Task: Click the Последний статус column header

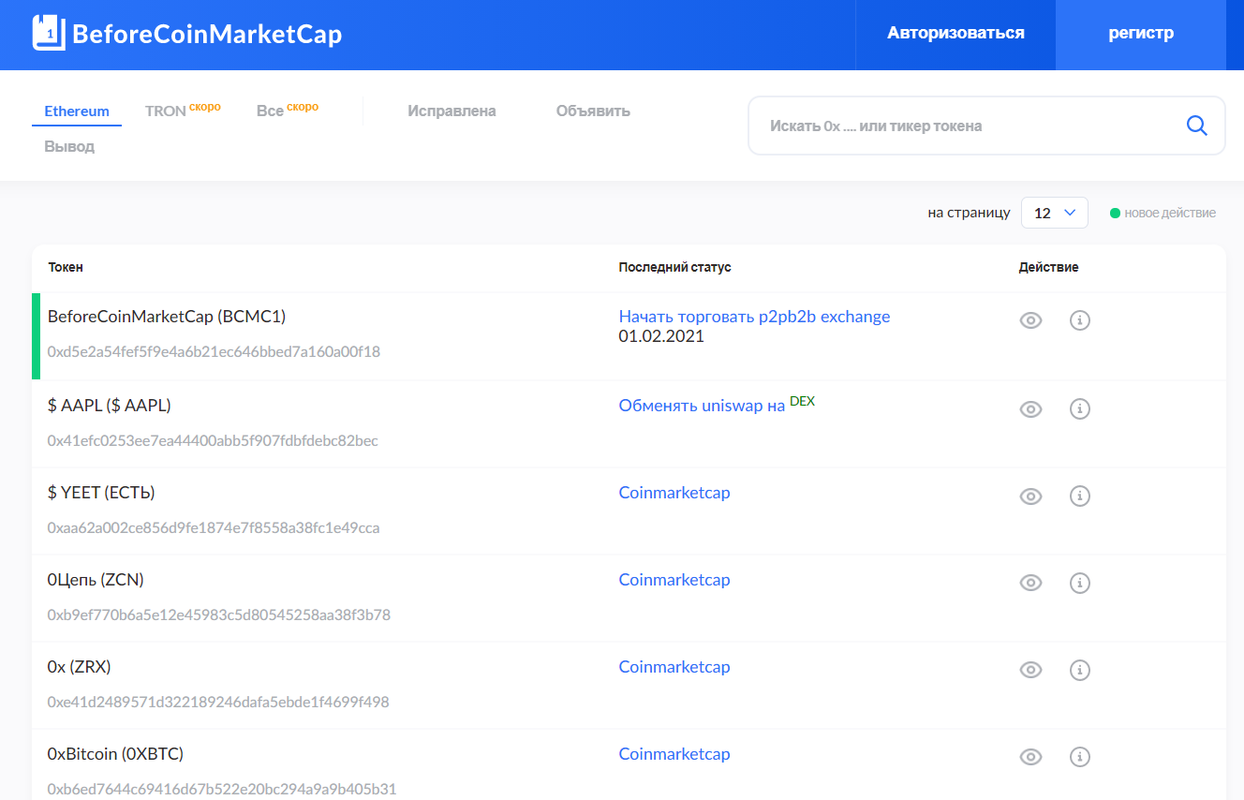Action: (x=675, y=267)
